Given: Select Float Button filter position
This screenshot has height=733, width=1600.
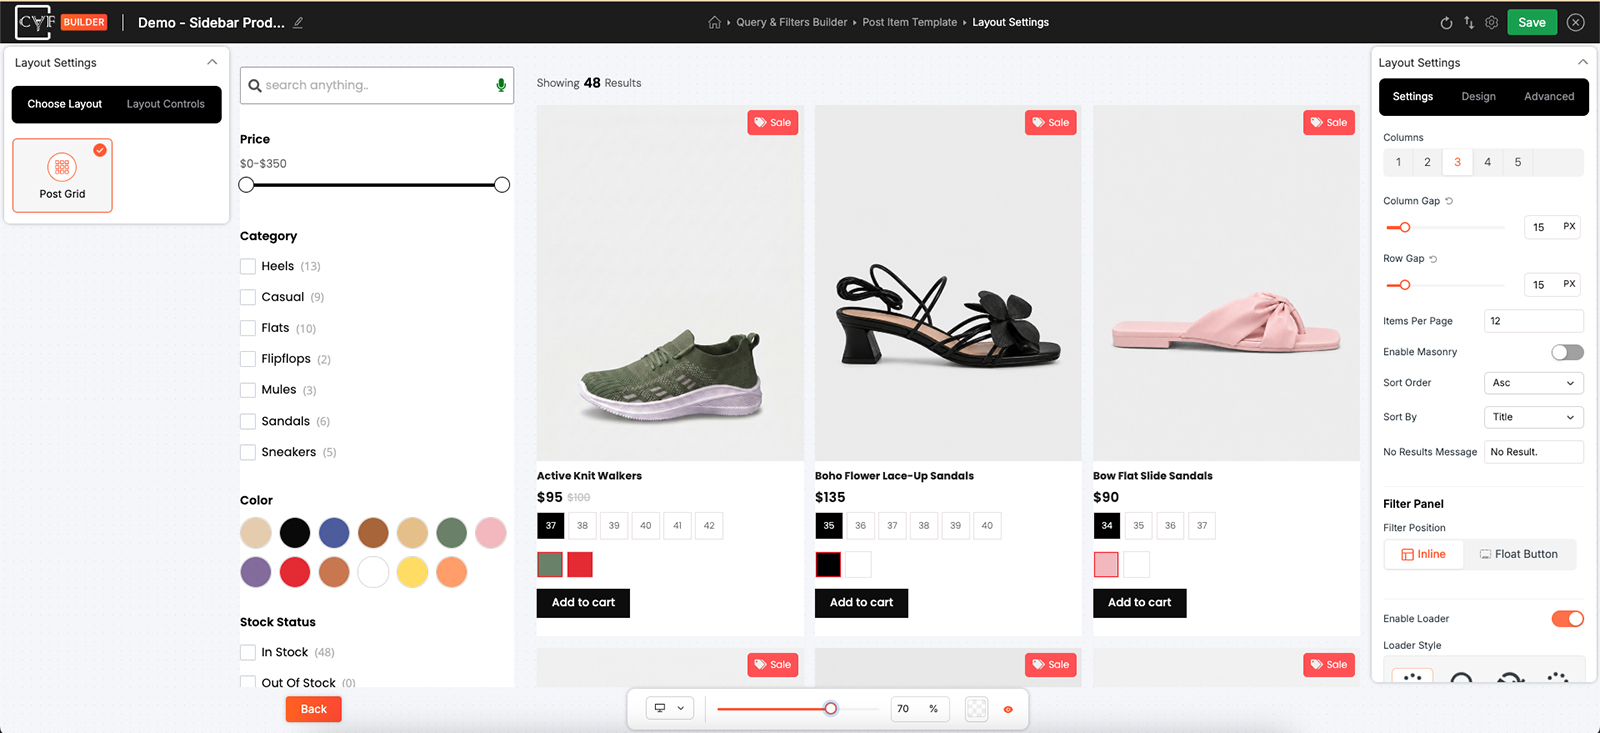Looking at the screenshot, I should click(x=1519, y=554).
